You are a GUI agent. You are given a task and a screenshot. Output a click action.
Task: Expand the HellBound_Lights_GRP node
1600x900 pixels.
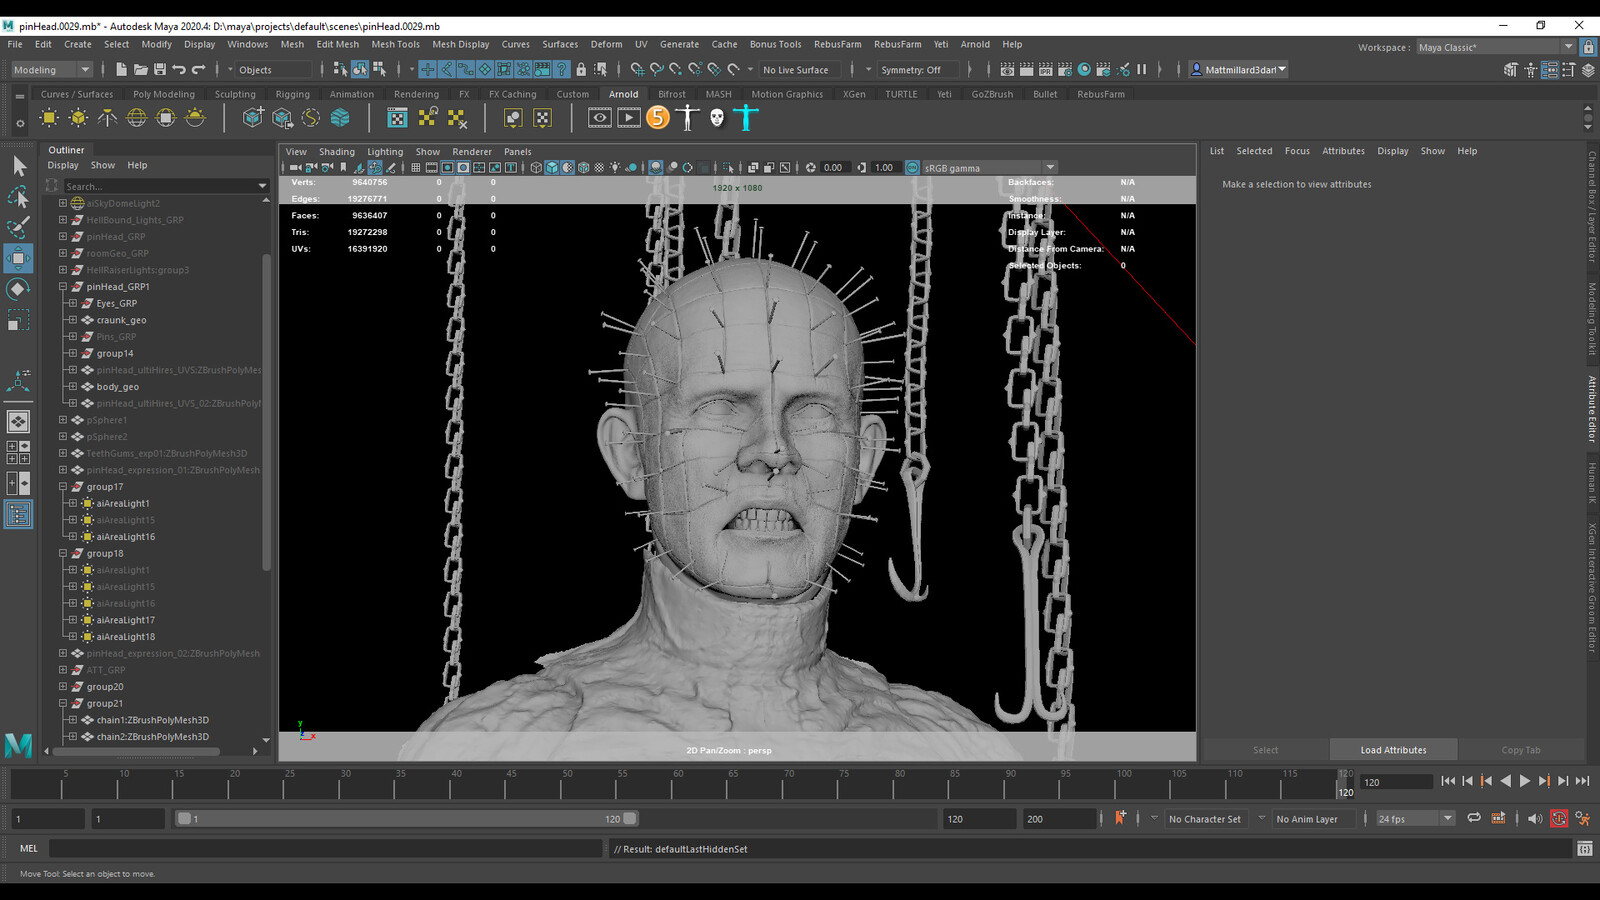point(63,220)
